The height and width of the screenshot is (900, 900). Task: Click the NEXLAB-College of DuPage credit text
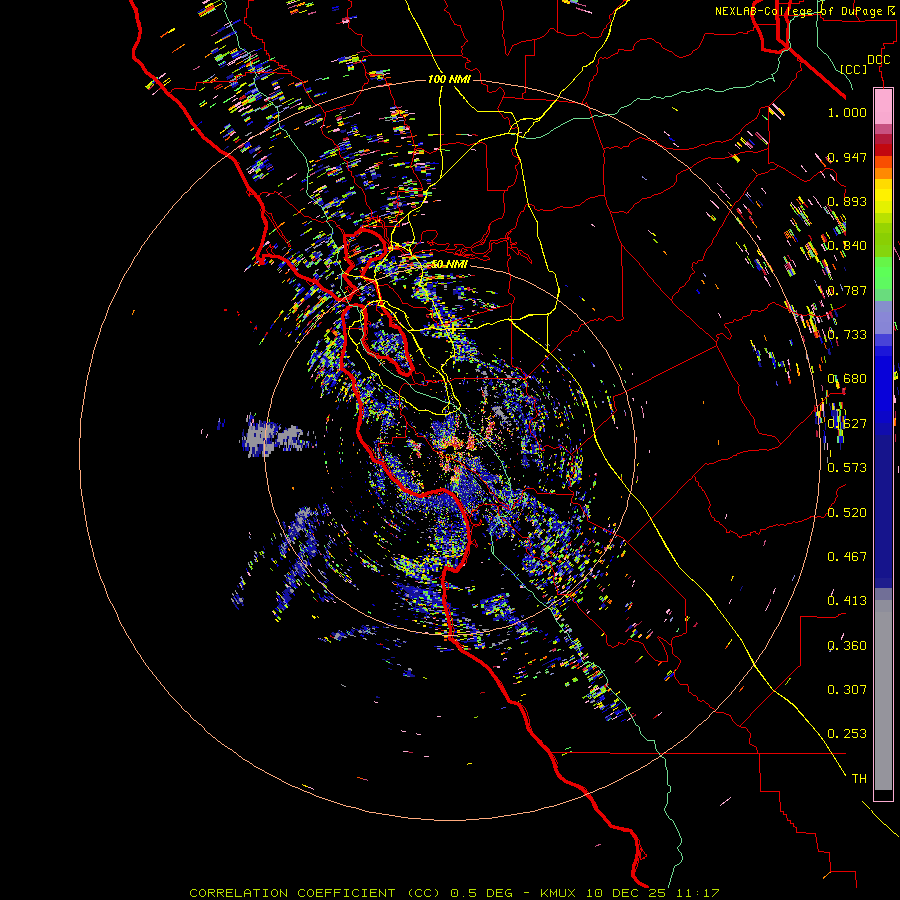(x=804, y=11)
